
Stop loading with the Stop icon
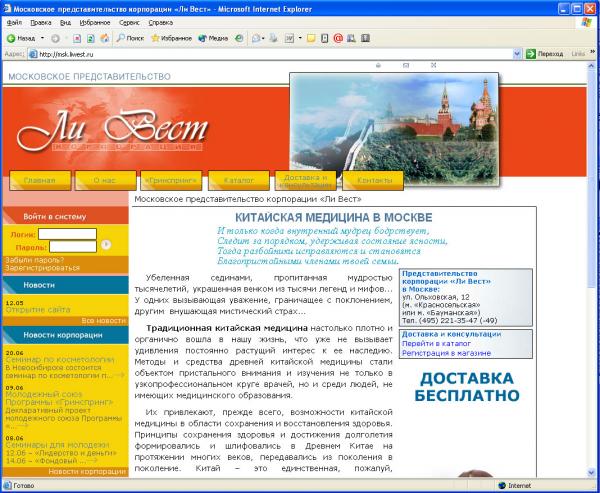77,38
